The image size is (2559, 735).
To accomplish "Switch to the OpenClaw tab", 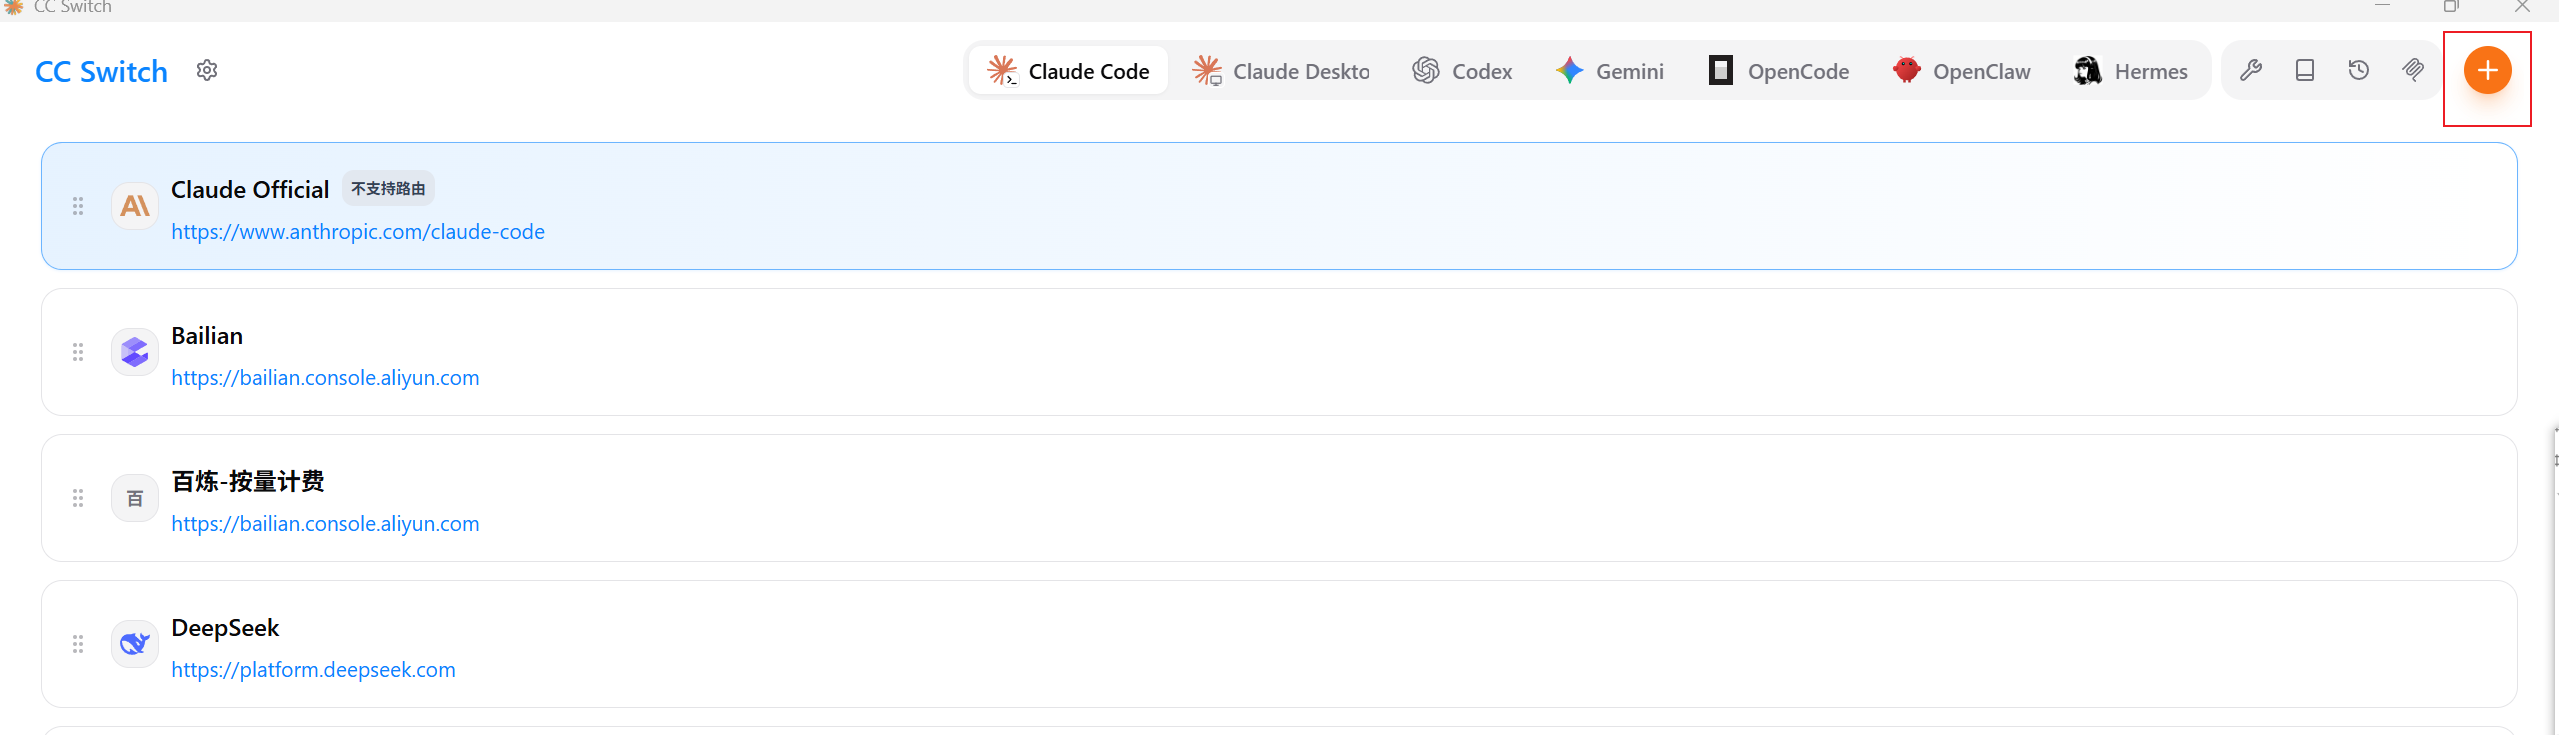I will (x=1962, y=71).
